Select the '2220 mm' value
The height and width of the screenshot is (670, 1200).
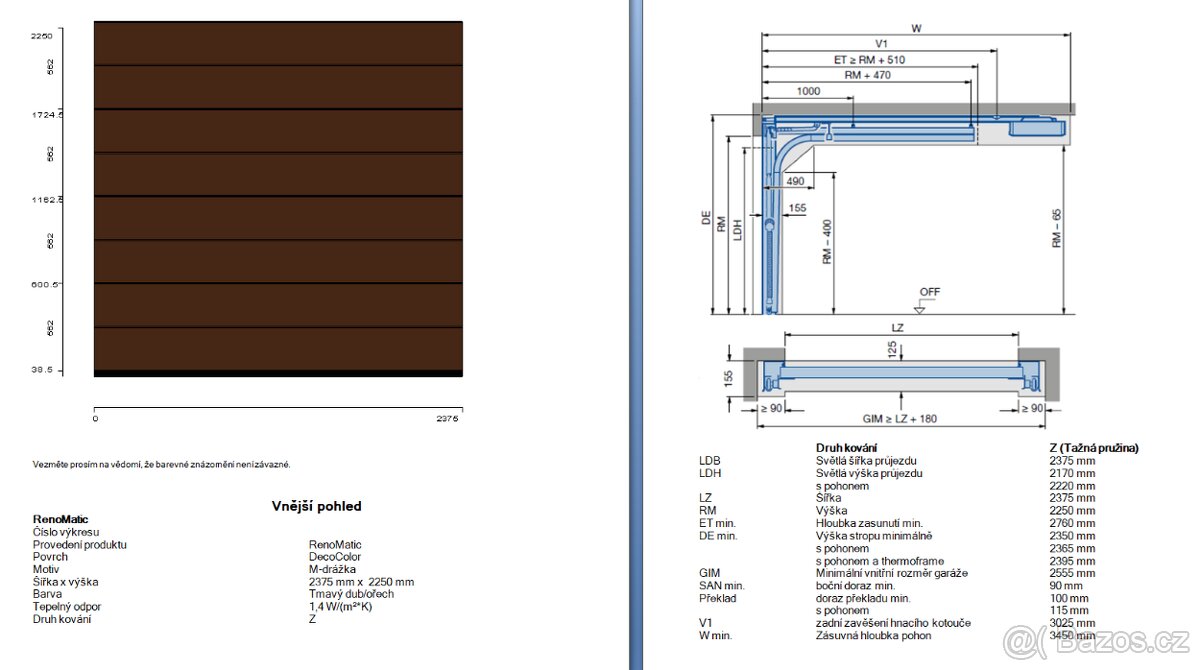(x=1072, y=485)
